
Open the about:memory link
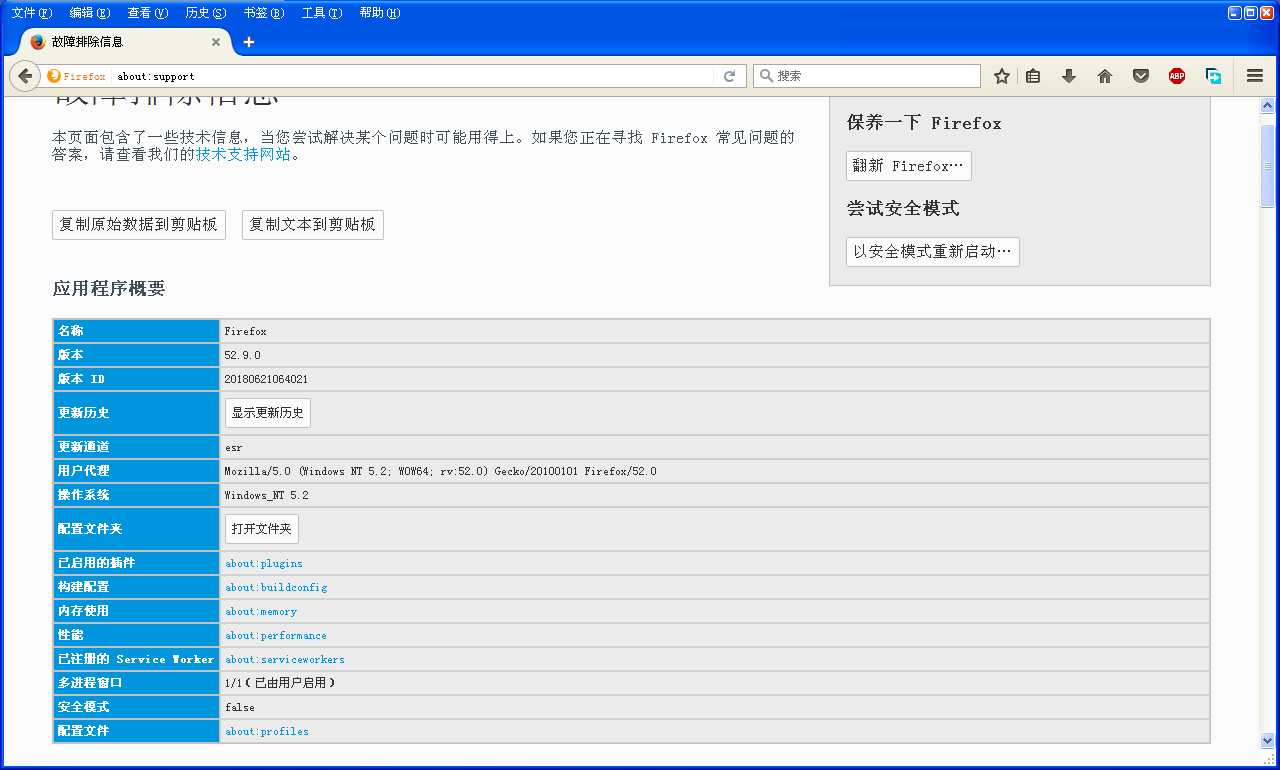pyautogui.click(x=261, y=612)
